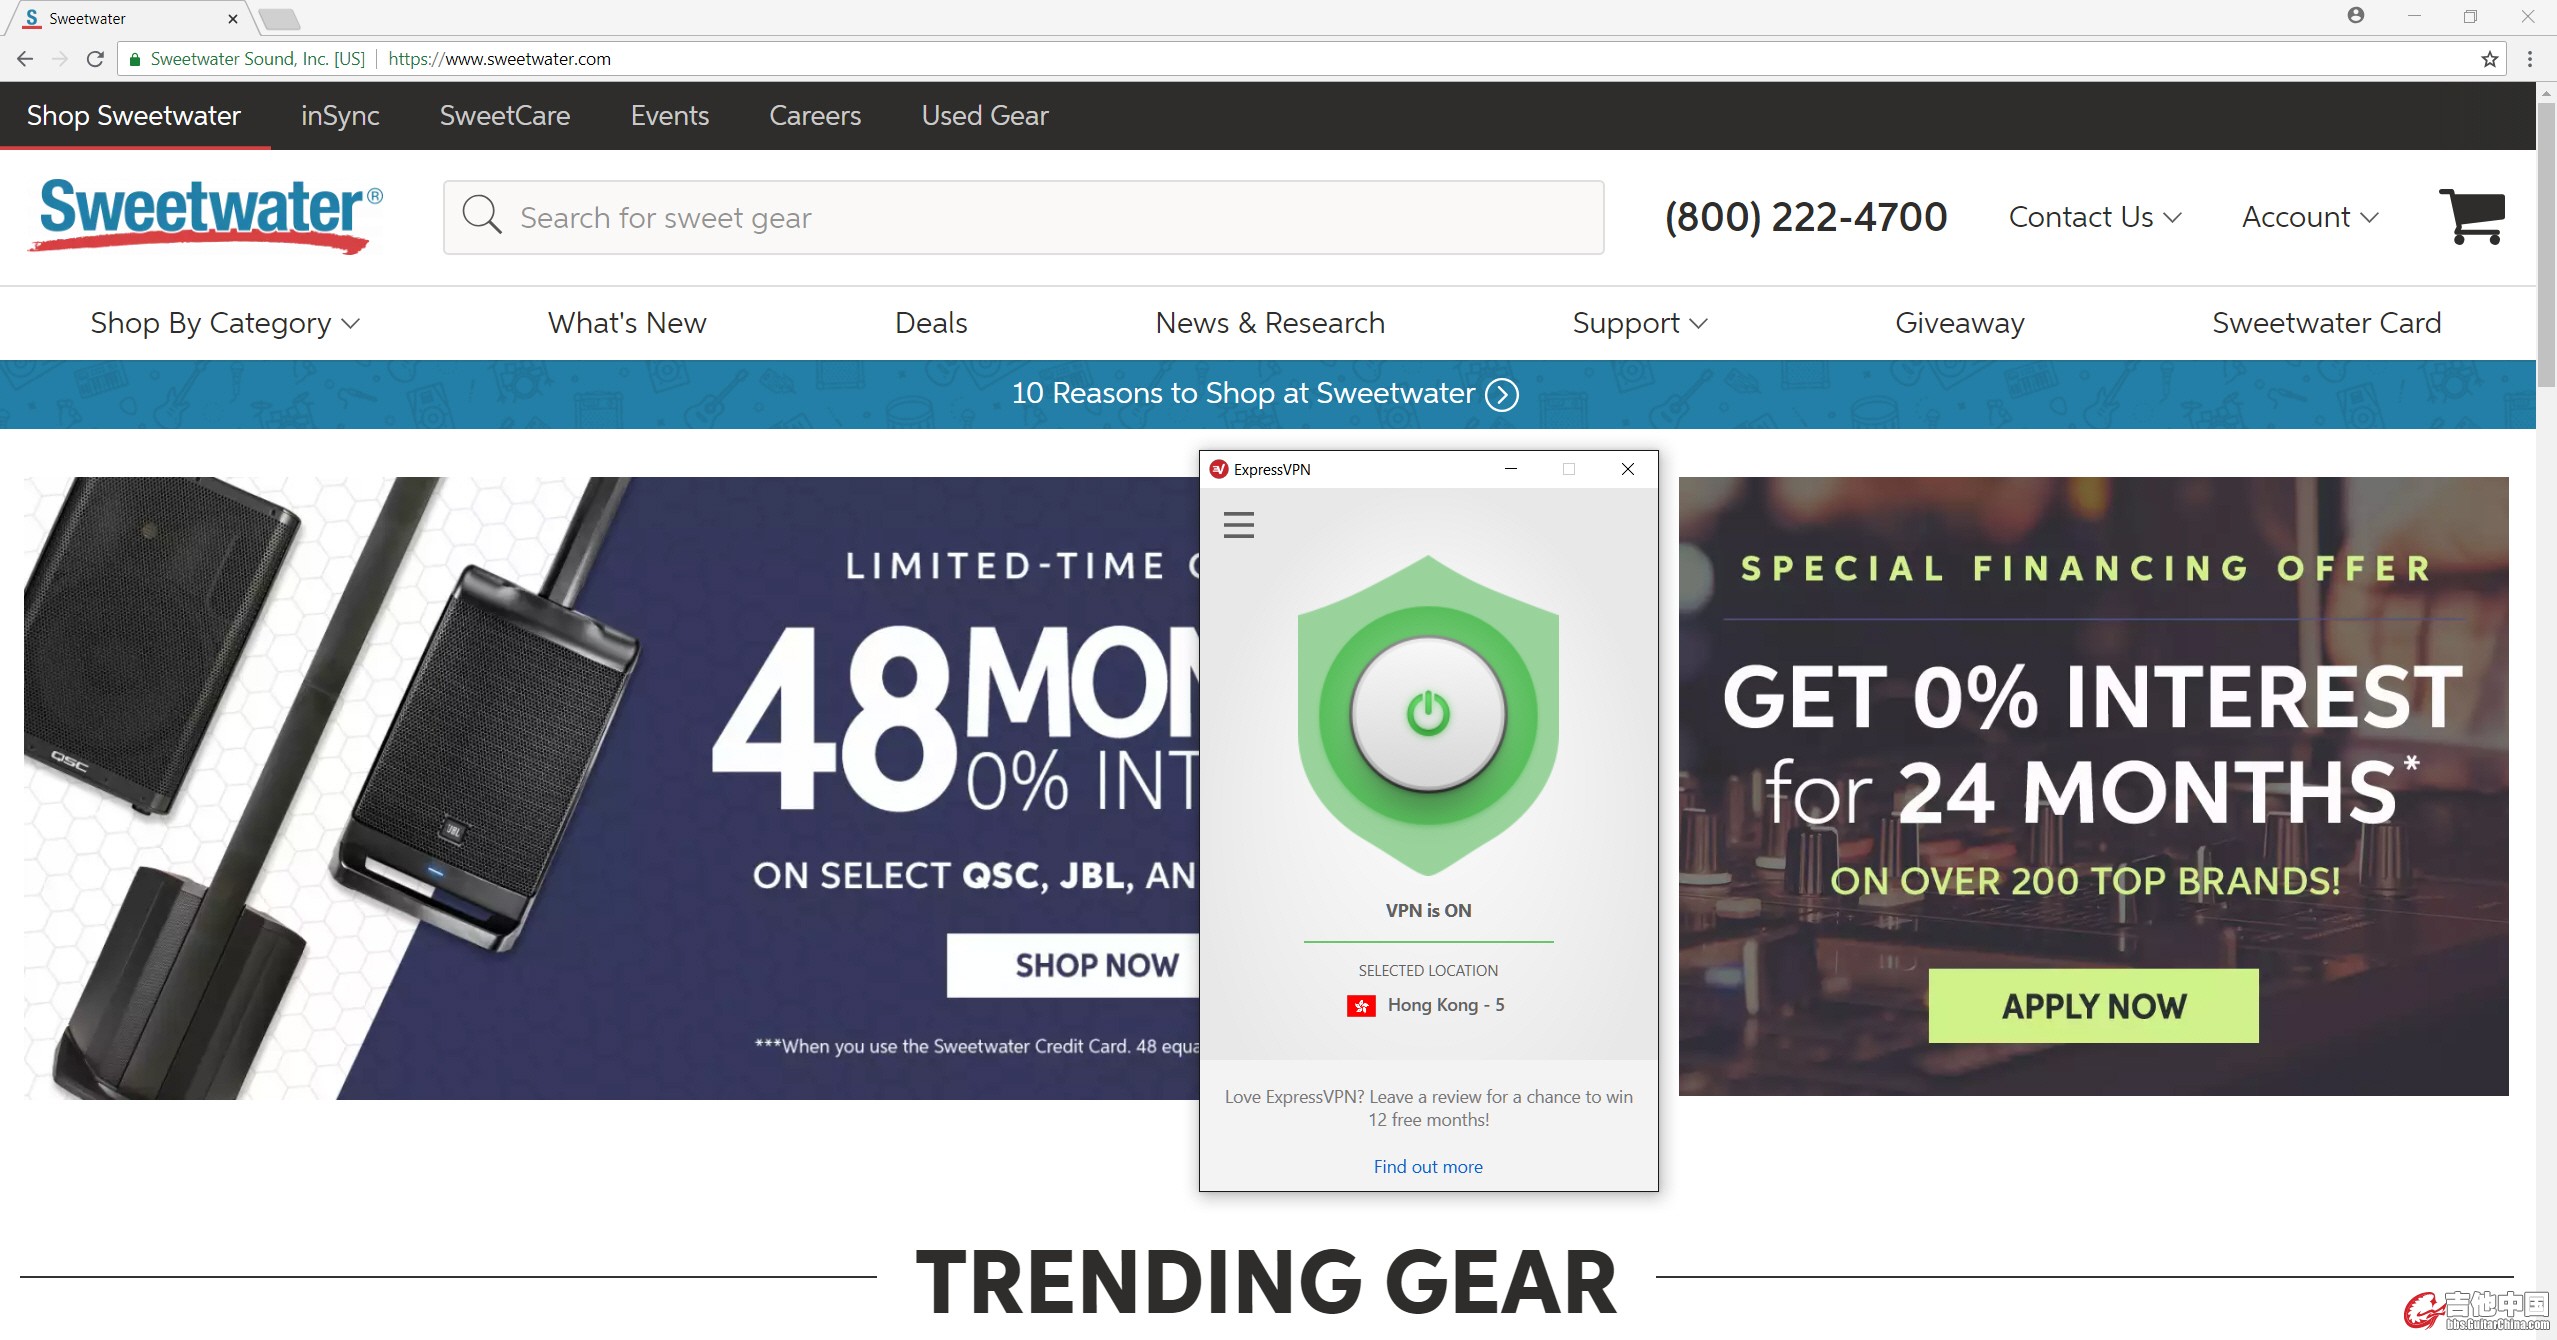
Task: Click the Sweetwater logo
Action: pos(206,216)
